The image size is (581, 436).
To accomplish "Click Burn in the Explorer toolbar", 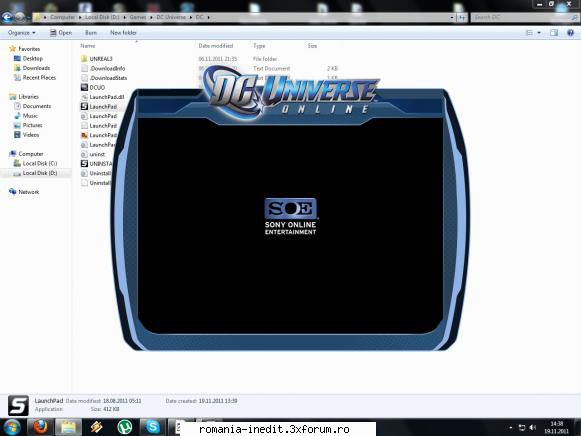I will pyautogui.click(x=91, y=33).
